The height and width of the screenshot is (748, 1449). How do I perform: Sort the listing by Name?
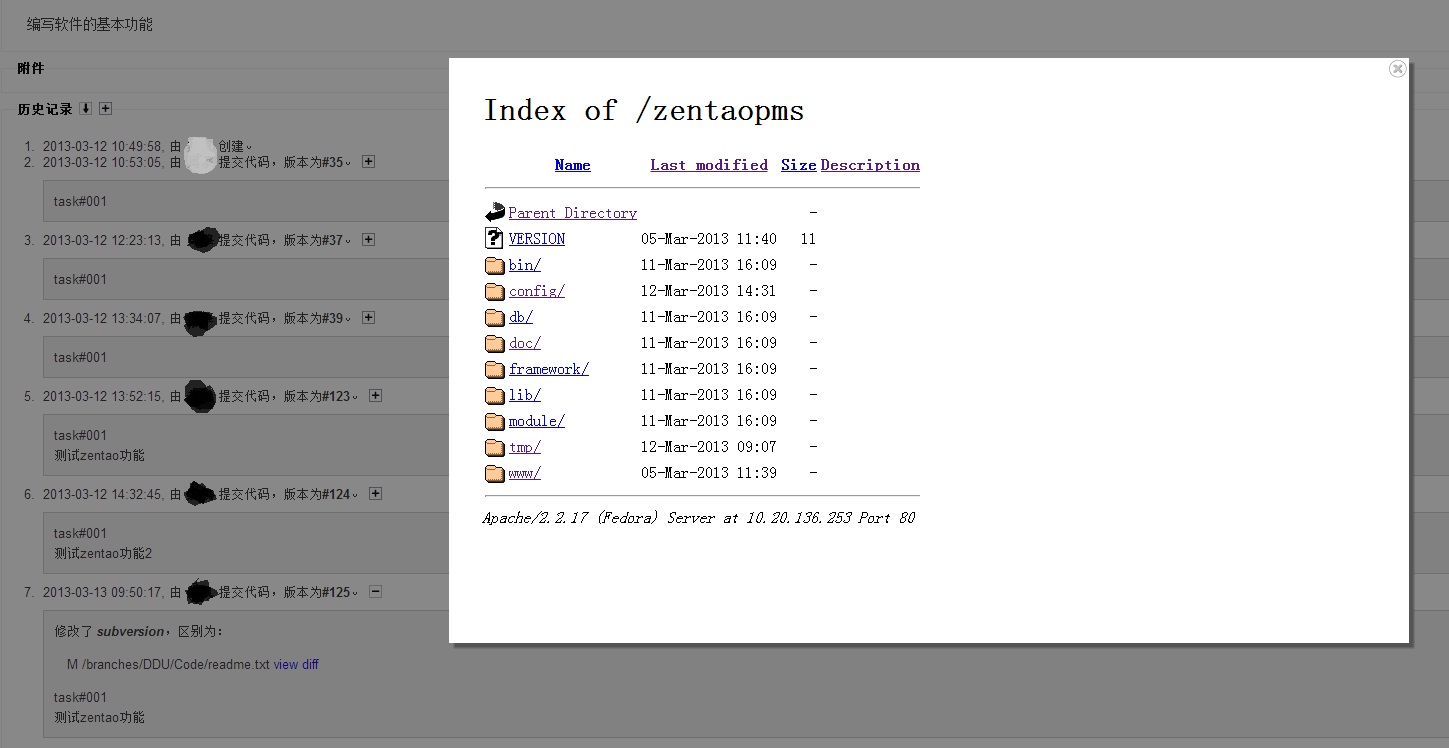(x=572, y=165)
